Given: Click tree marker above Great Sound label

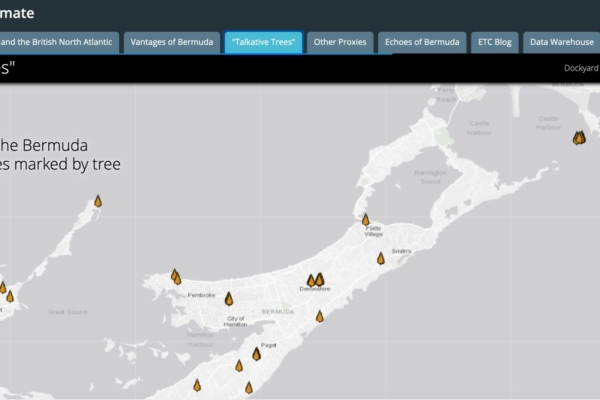Looking at the screenshot, I should click(10, 296).
